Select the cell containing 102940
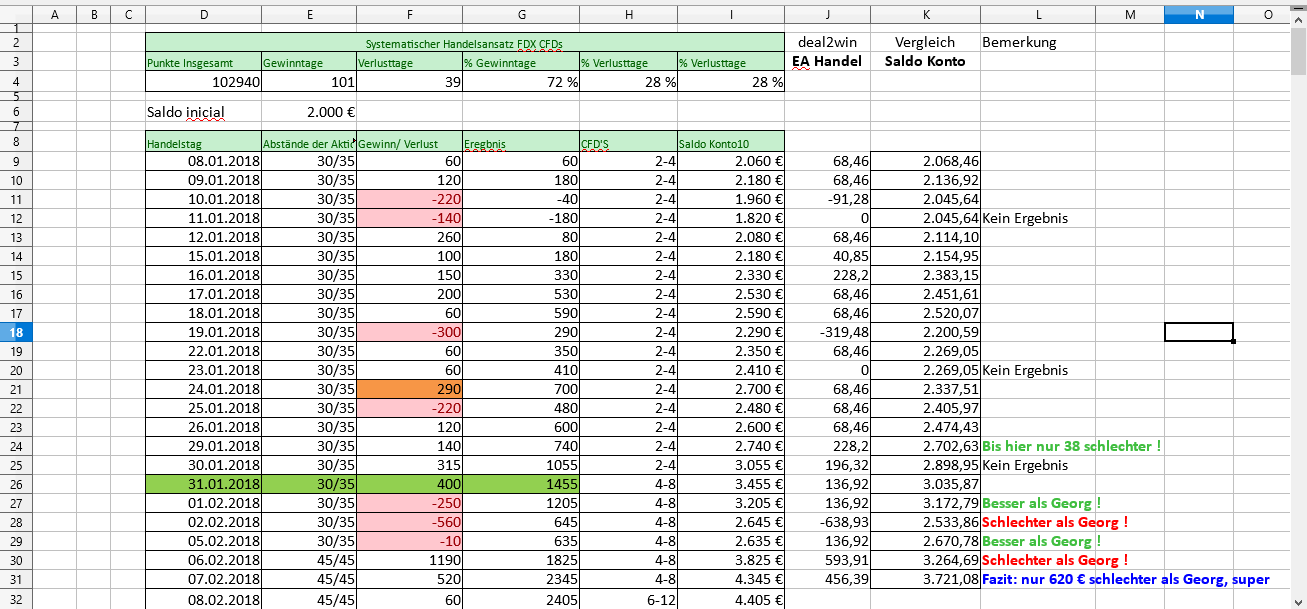 (x=203, y=82)
